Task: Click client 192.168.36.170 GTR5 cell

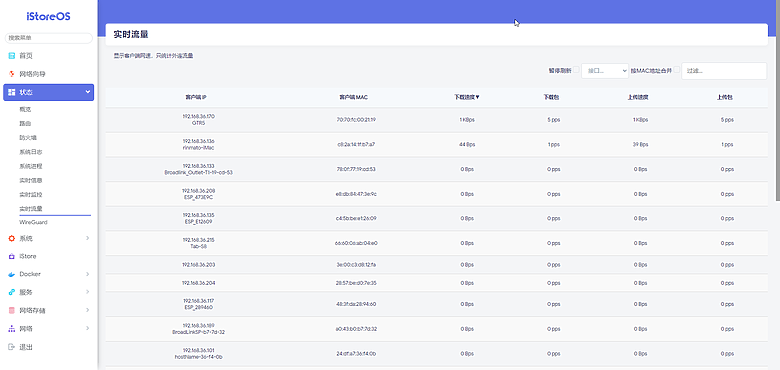Action: coord(198,119)
